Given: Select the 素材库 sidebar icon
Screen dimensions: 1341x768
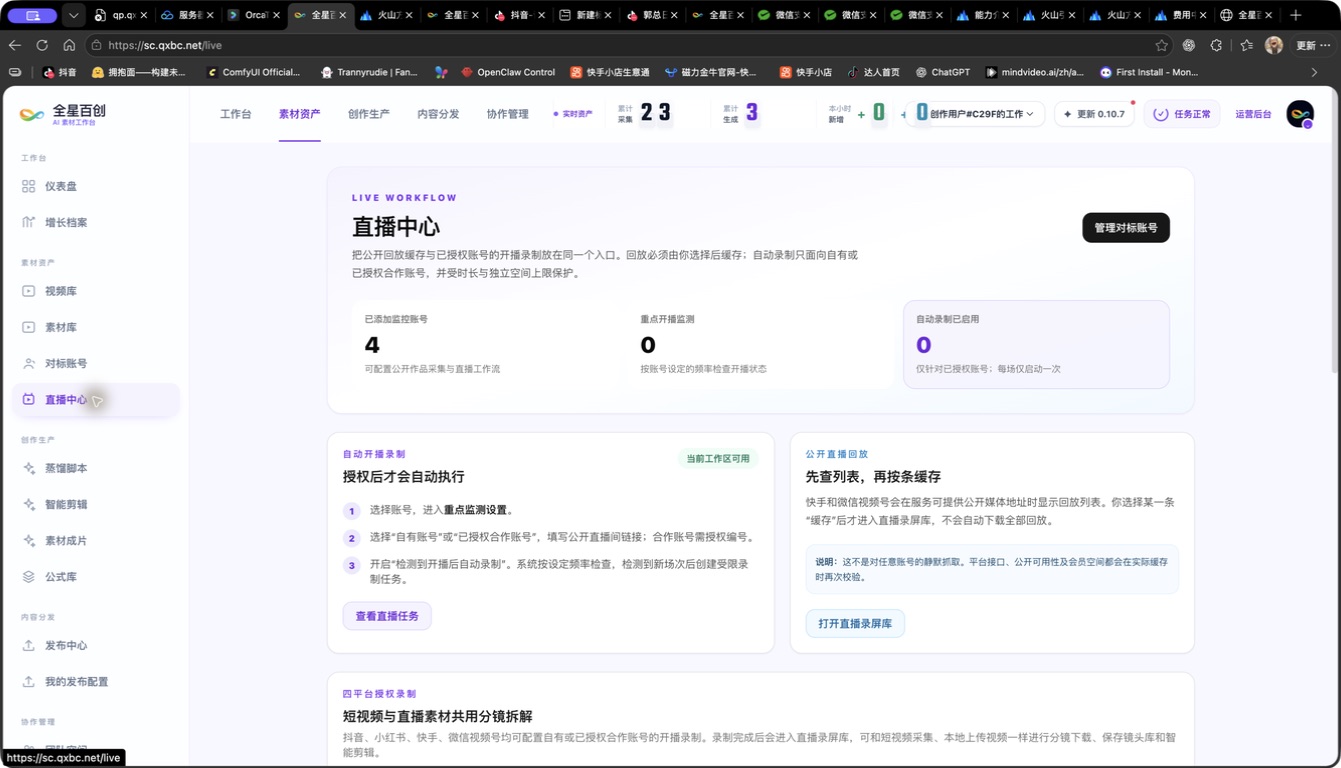Looking at the screenshot, I should click(28, 327).
